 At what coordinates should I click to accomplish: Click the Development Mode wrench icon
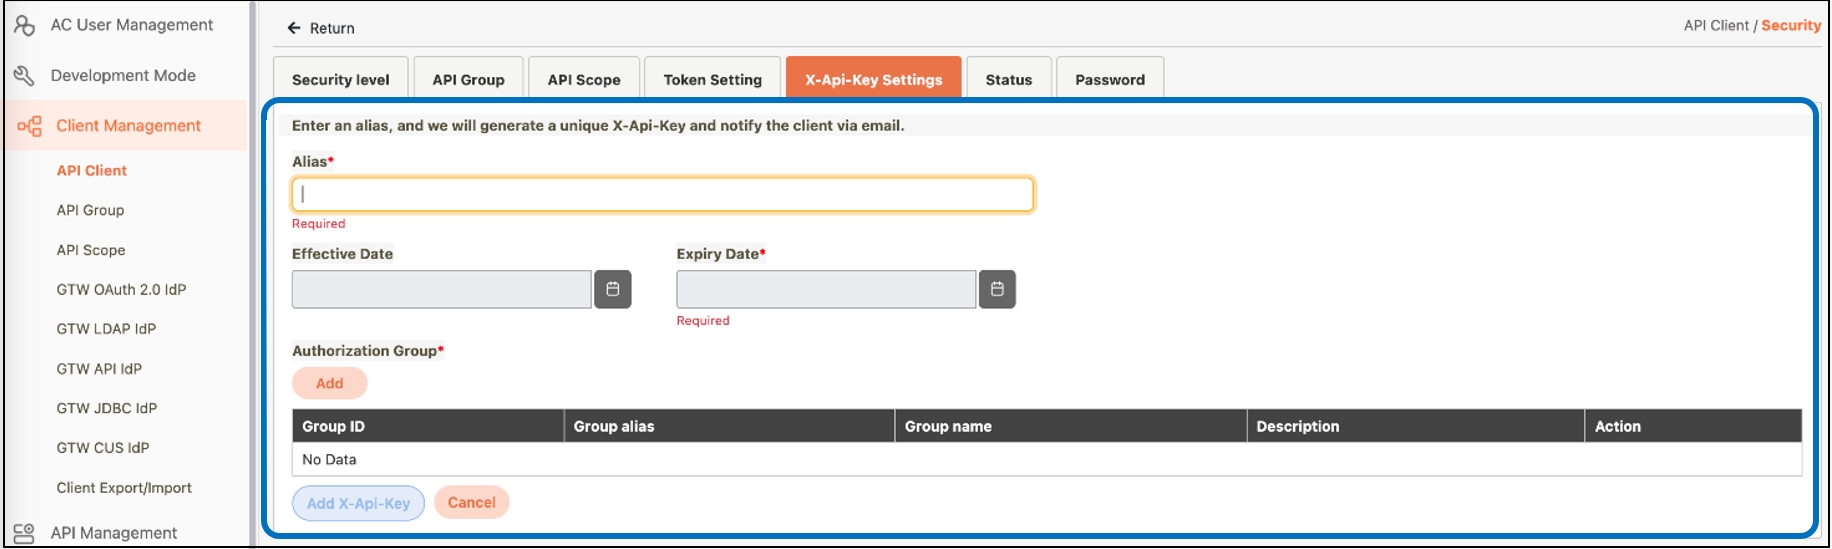point(25,76)
